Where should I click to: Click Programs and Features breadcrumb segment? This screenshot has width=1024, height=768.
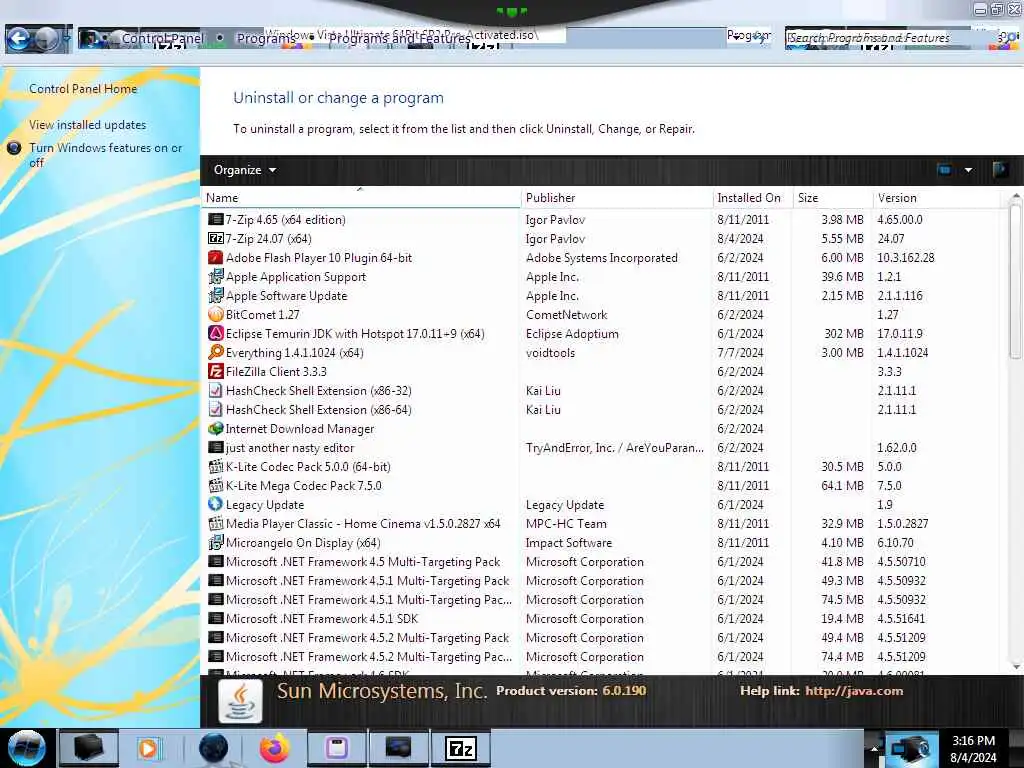click(x=399, y=39)
